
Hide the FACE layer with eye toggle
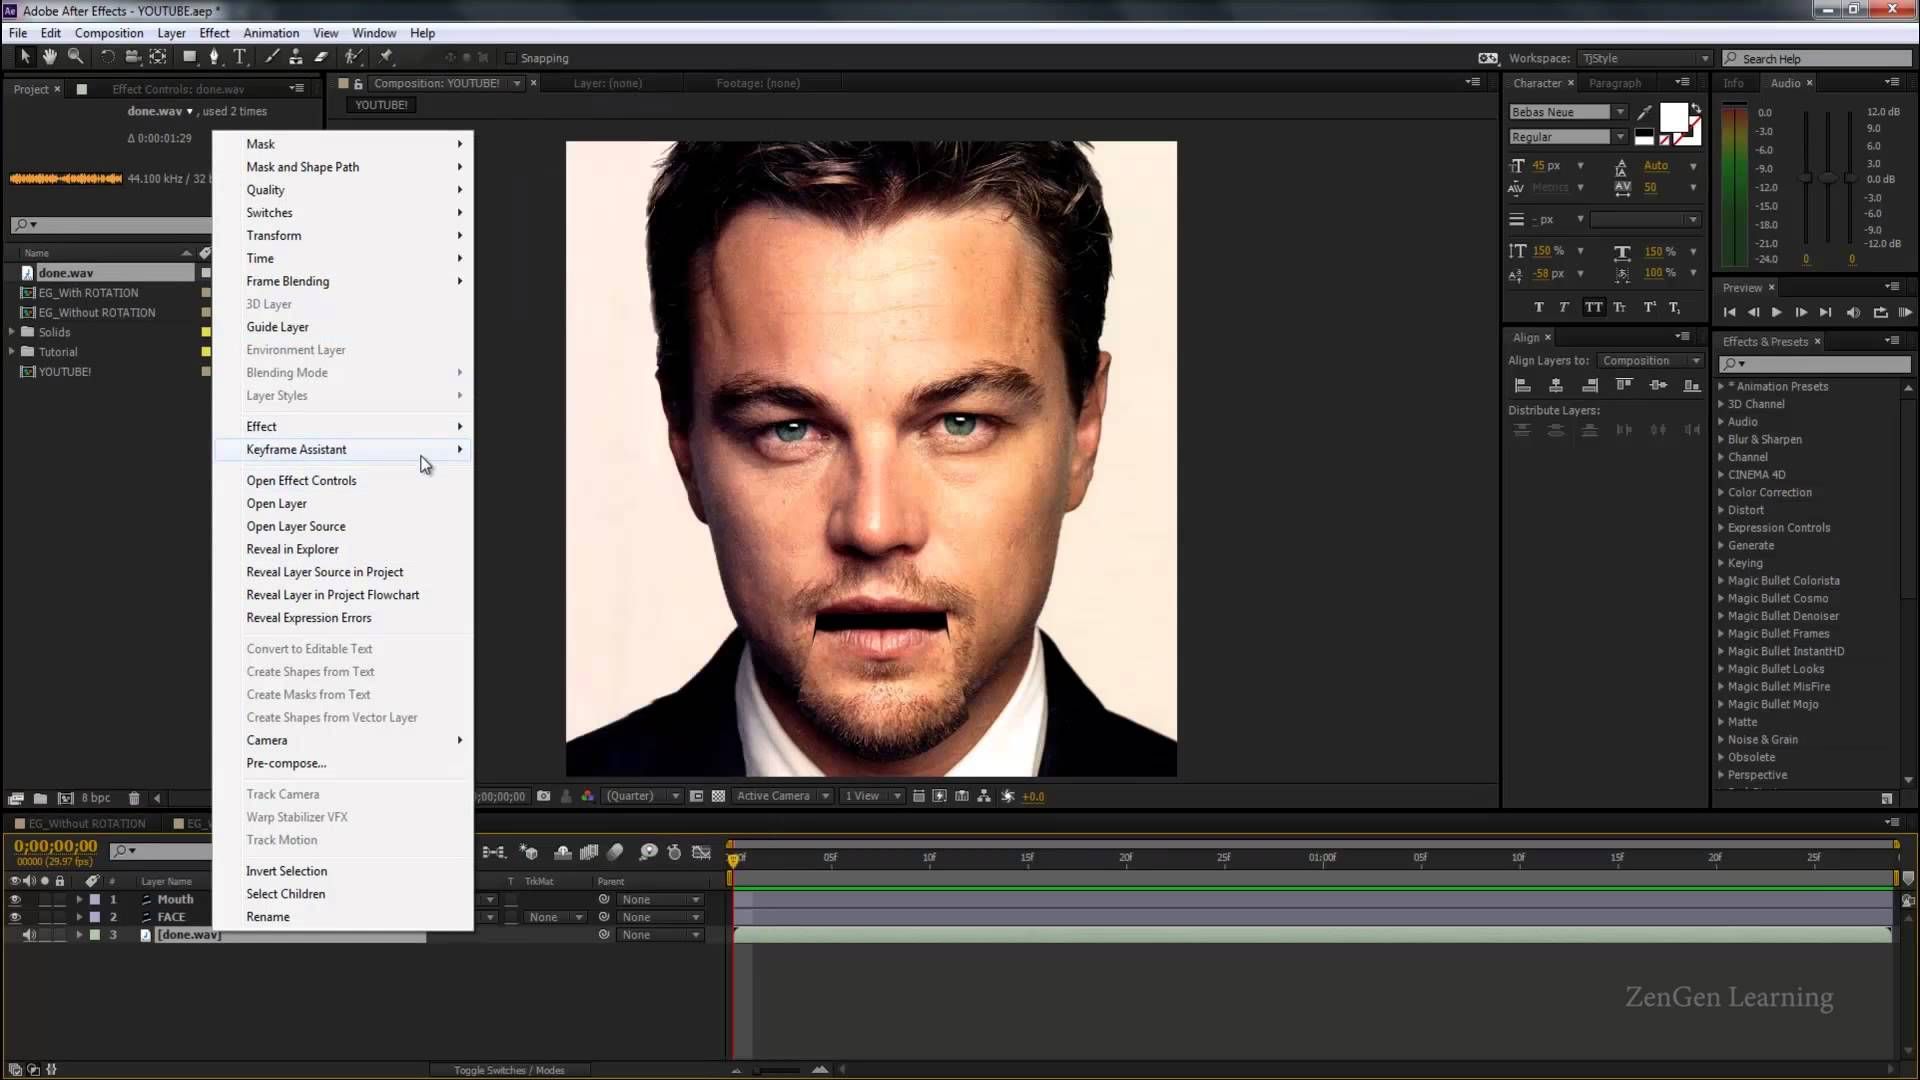[x=15, y=917]
